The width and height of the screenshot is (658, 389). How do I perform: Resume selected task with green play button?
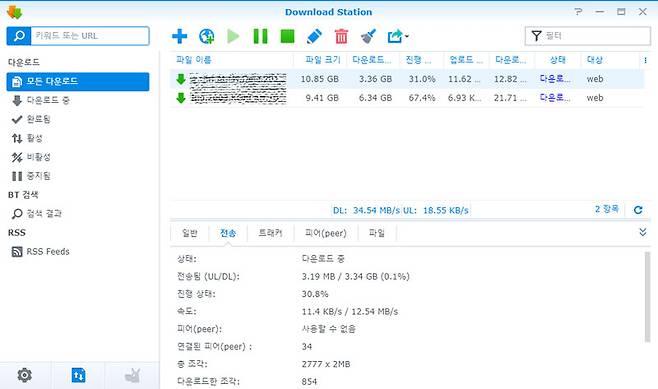[233, 36]
